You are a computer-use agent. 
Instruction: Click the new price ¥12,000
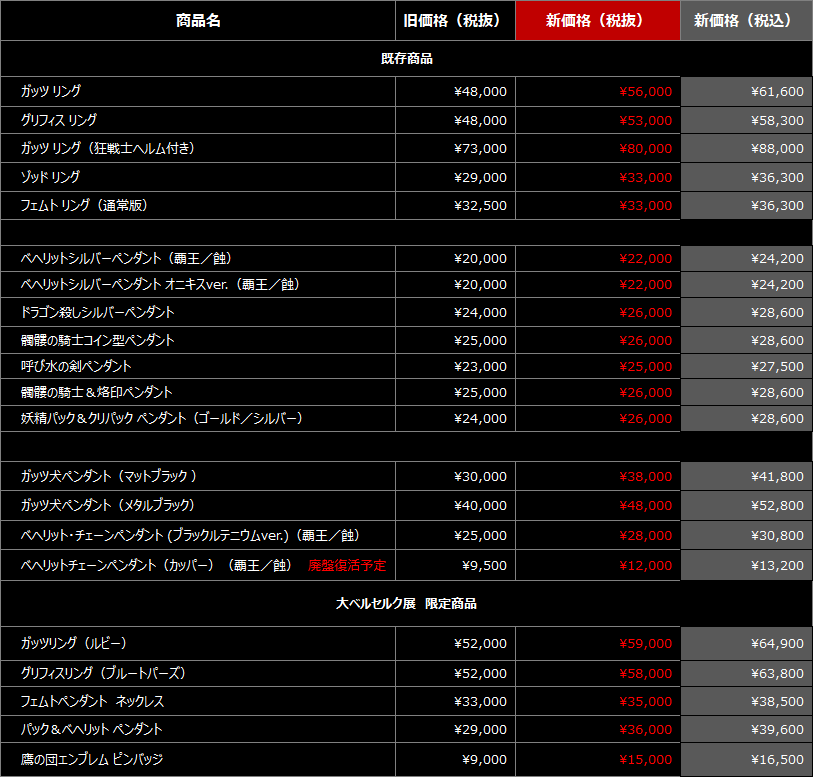645,566
